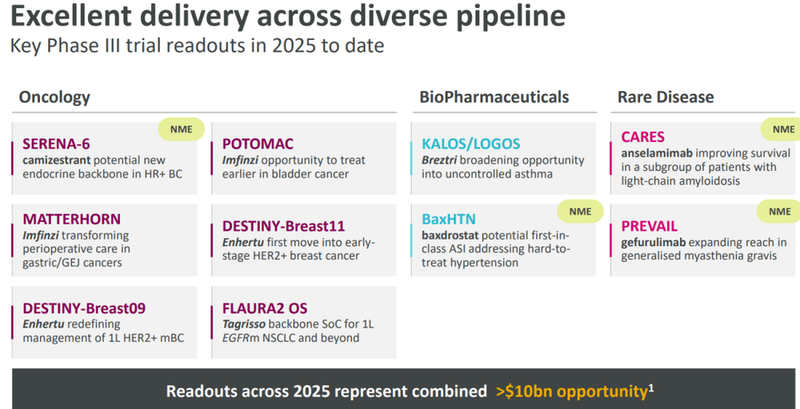Screen dimensions: 800x409
Task: Click the DESTINY-Breast09 heading
Action: click(x=84, y=308)
